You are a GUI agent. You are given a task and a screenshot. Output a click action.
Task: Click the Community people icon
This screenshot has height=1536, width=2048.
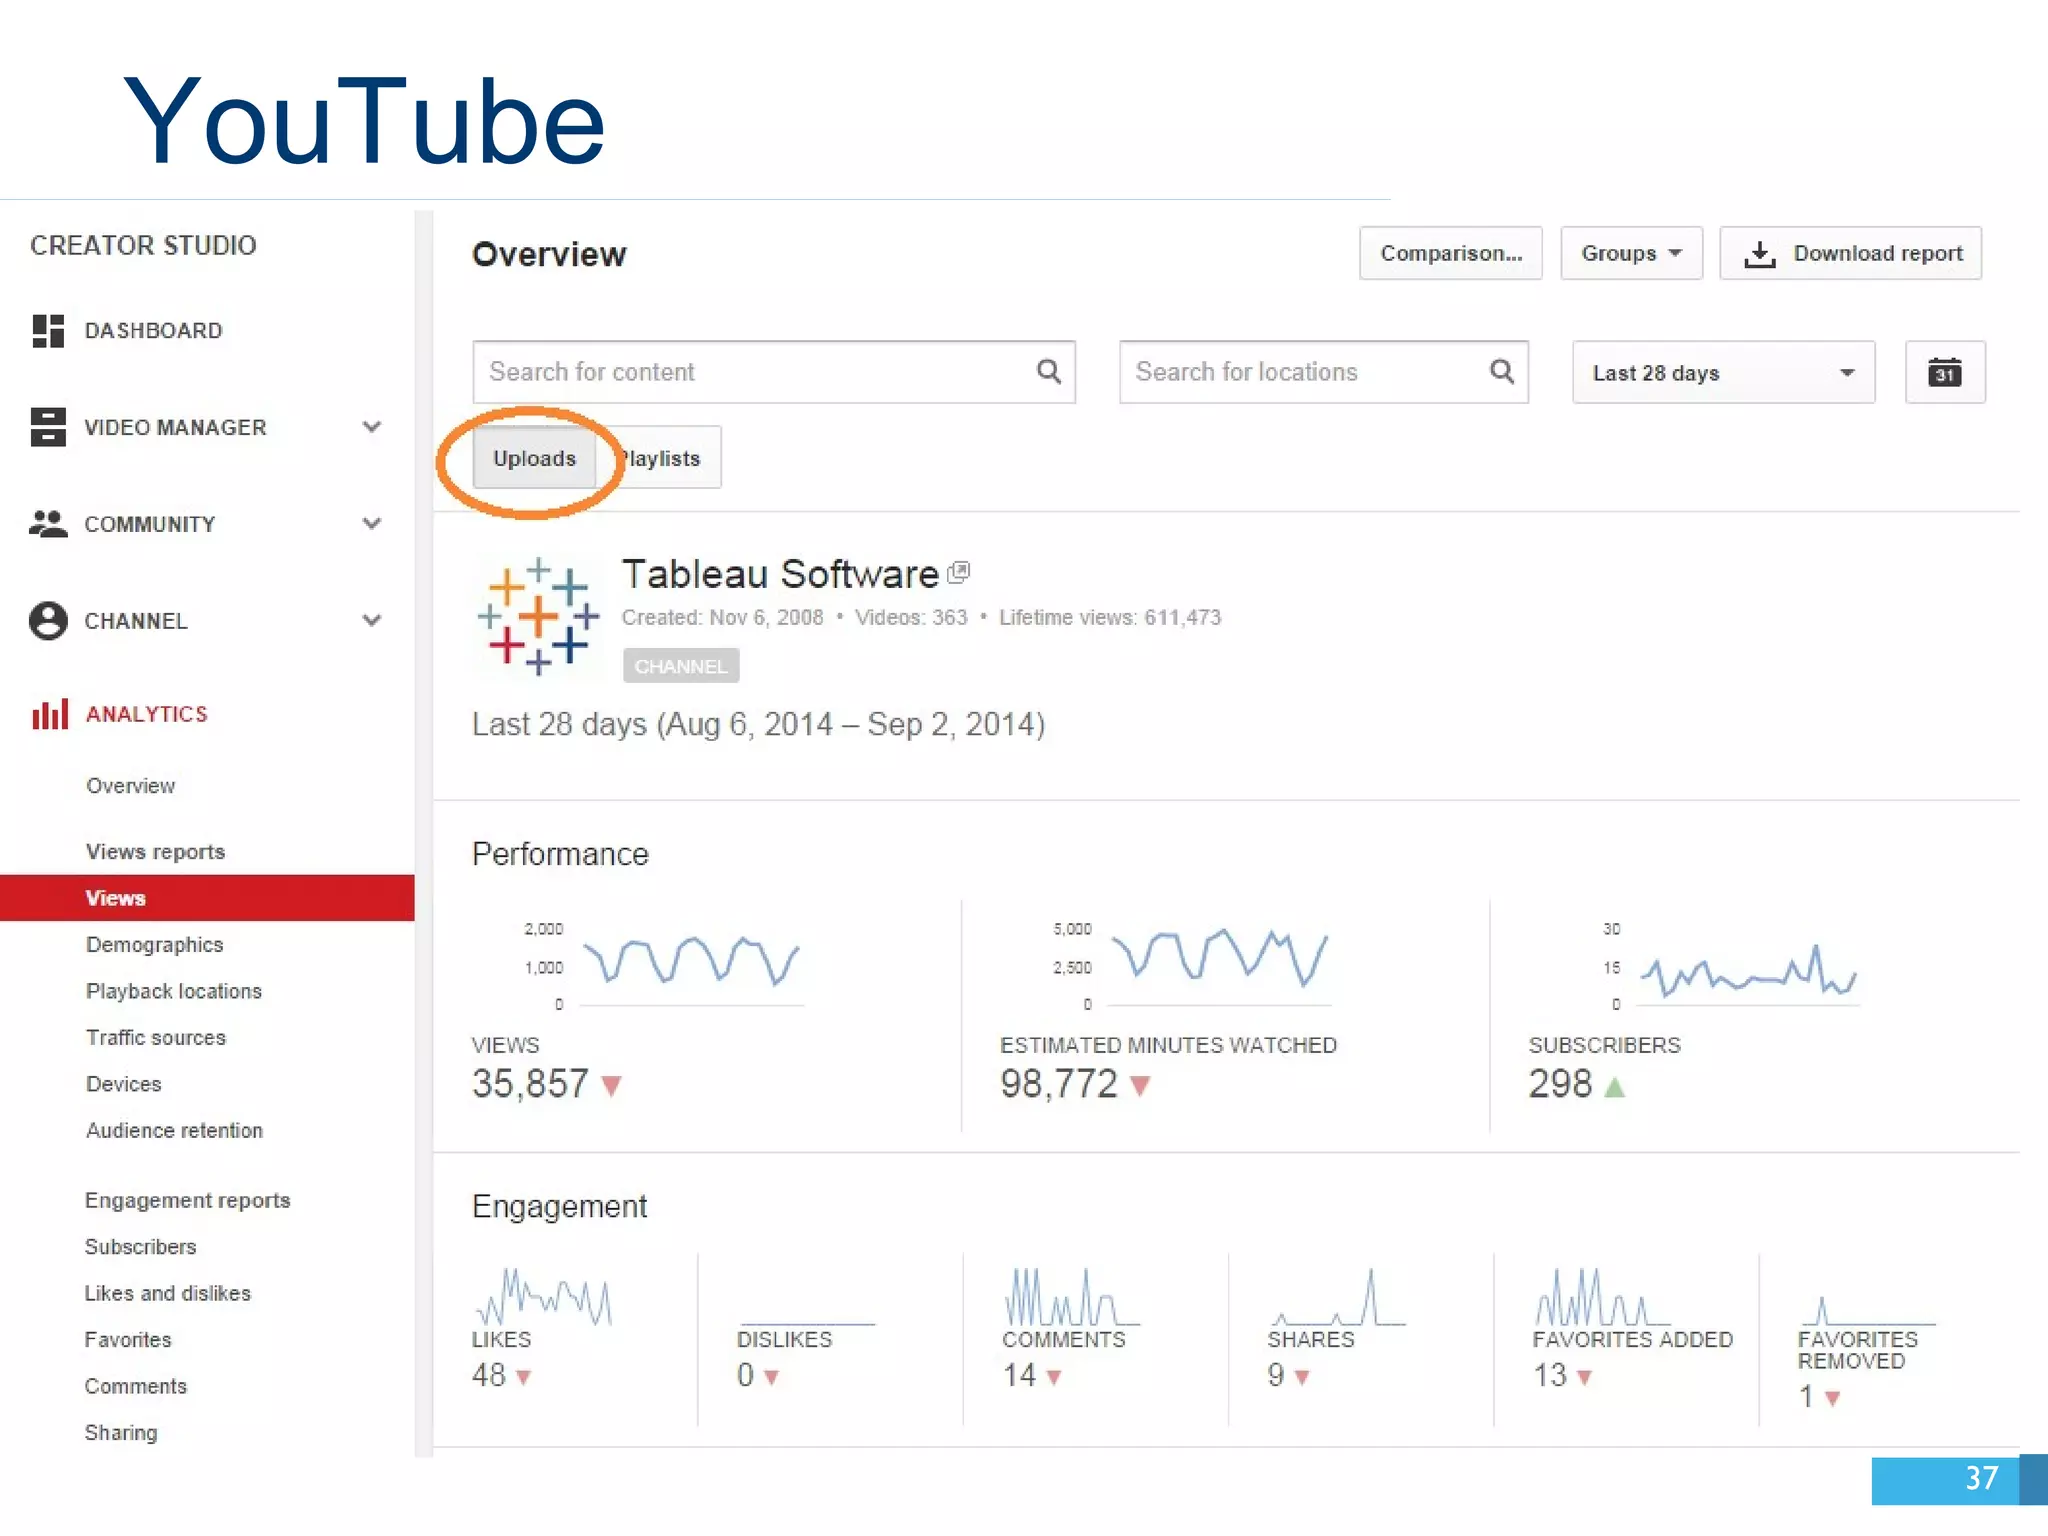48,523
